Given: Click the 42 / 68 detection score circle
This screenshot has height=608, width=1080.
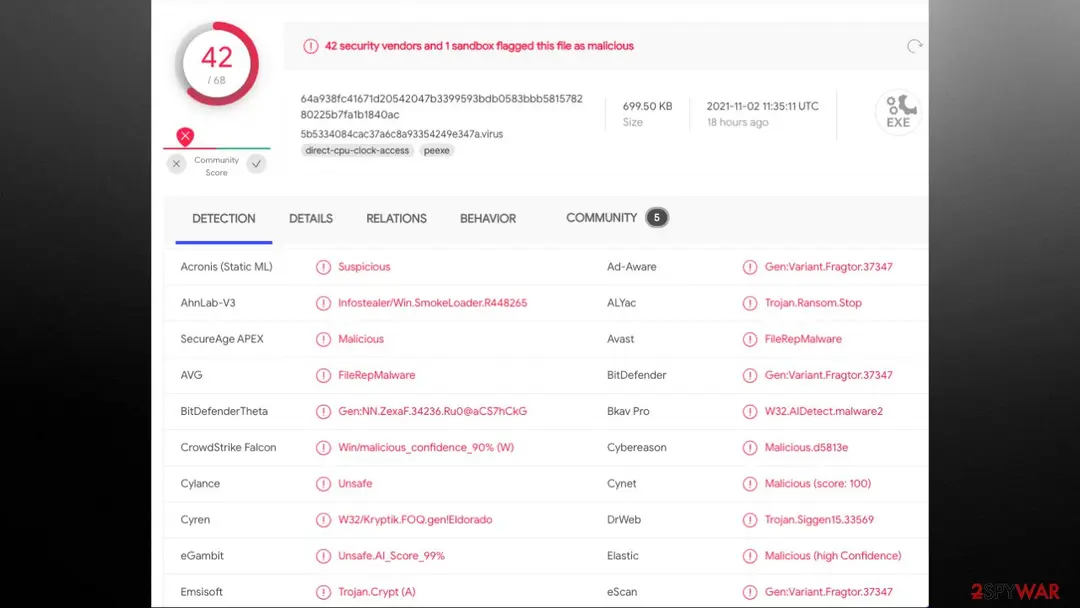Looking at the screenshot, I should pos(217,64).
